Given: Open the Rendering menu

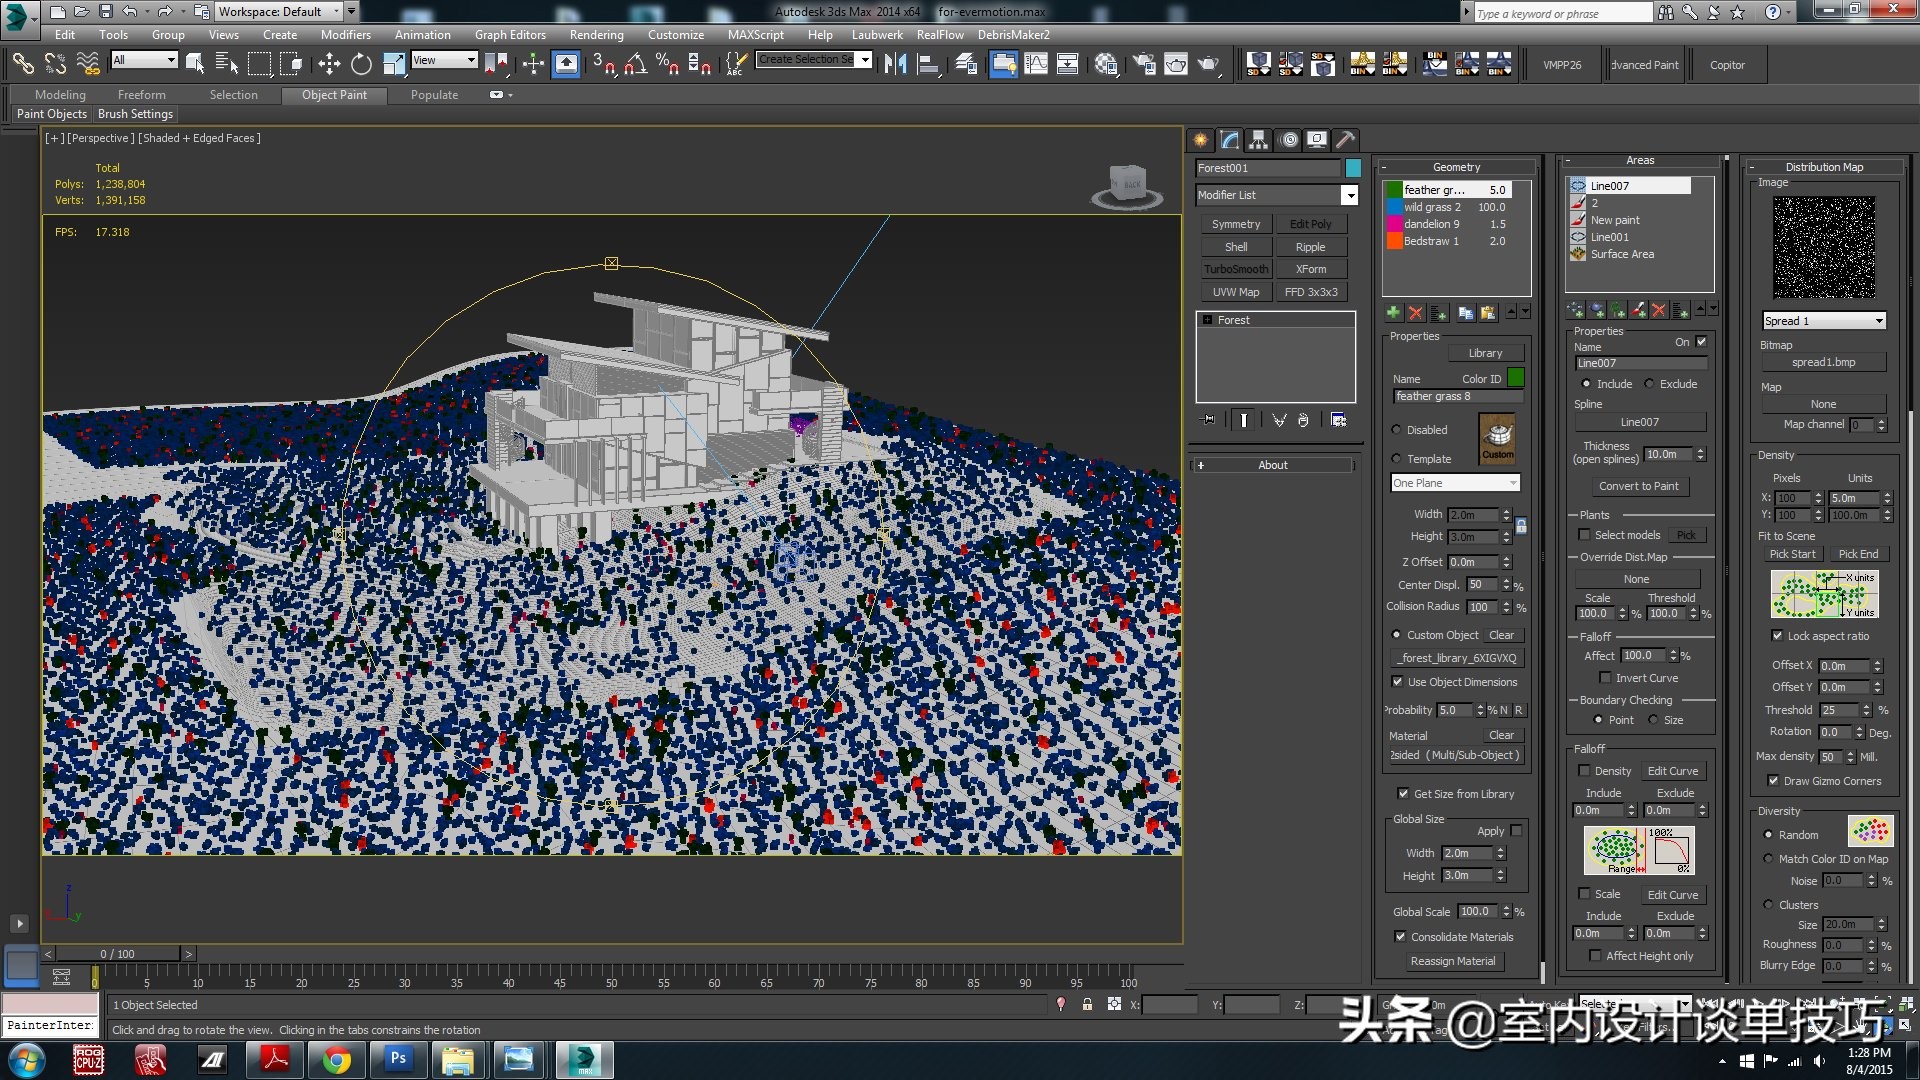Looking at the screenshot, I should click(596, 34).
